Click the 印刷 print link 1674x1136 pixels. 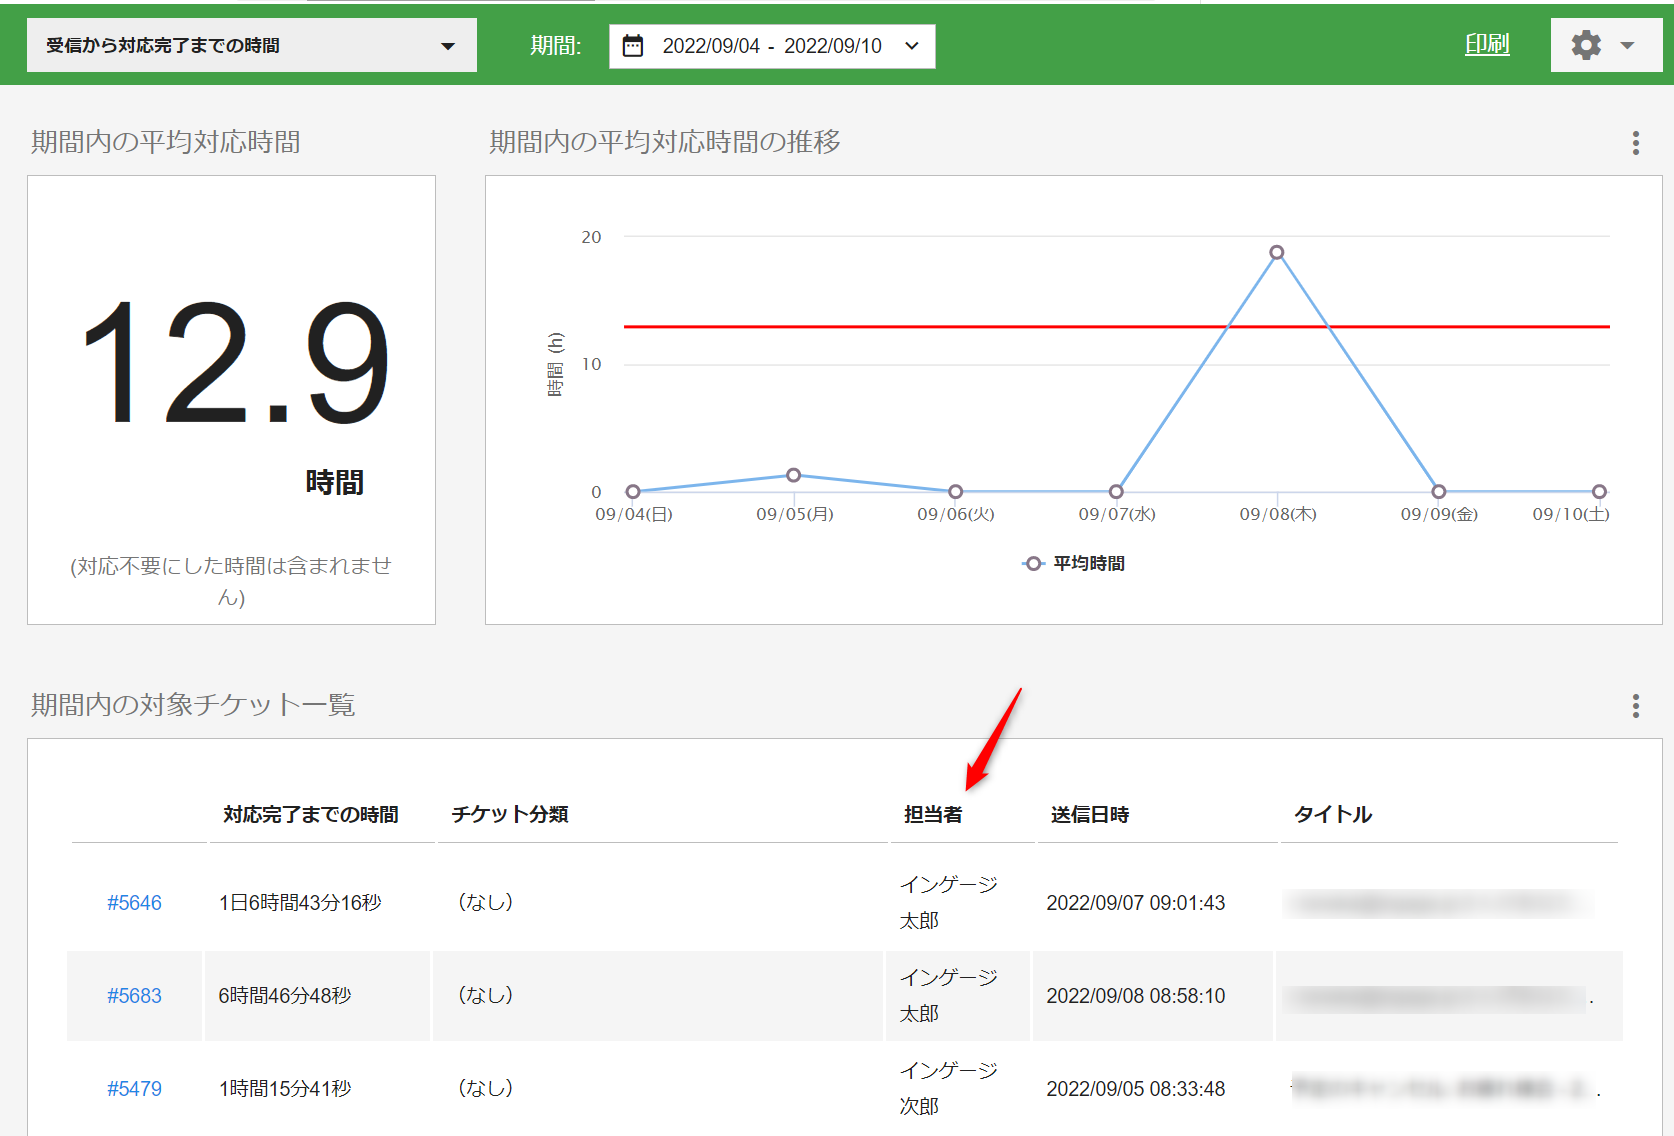pyautogui.click(x=1486, y=44)
